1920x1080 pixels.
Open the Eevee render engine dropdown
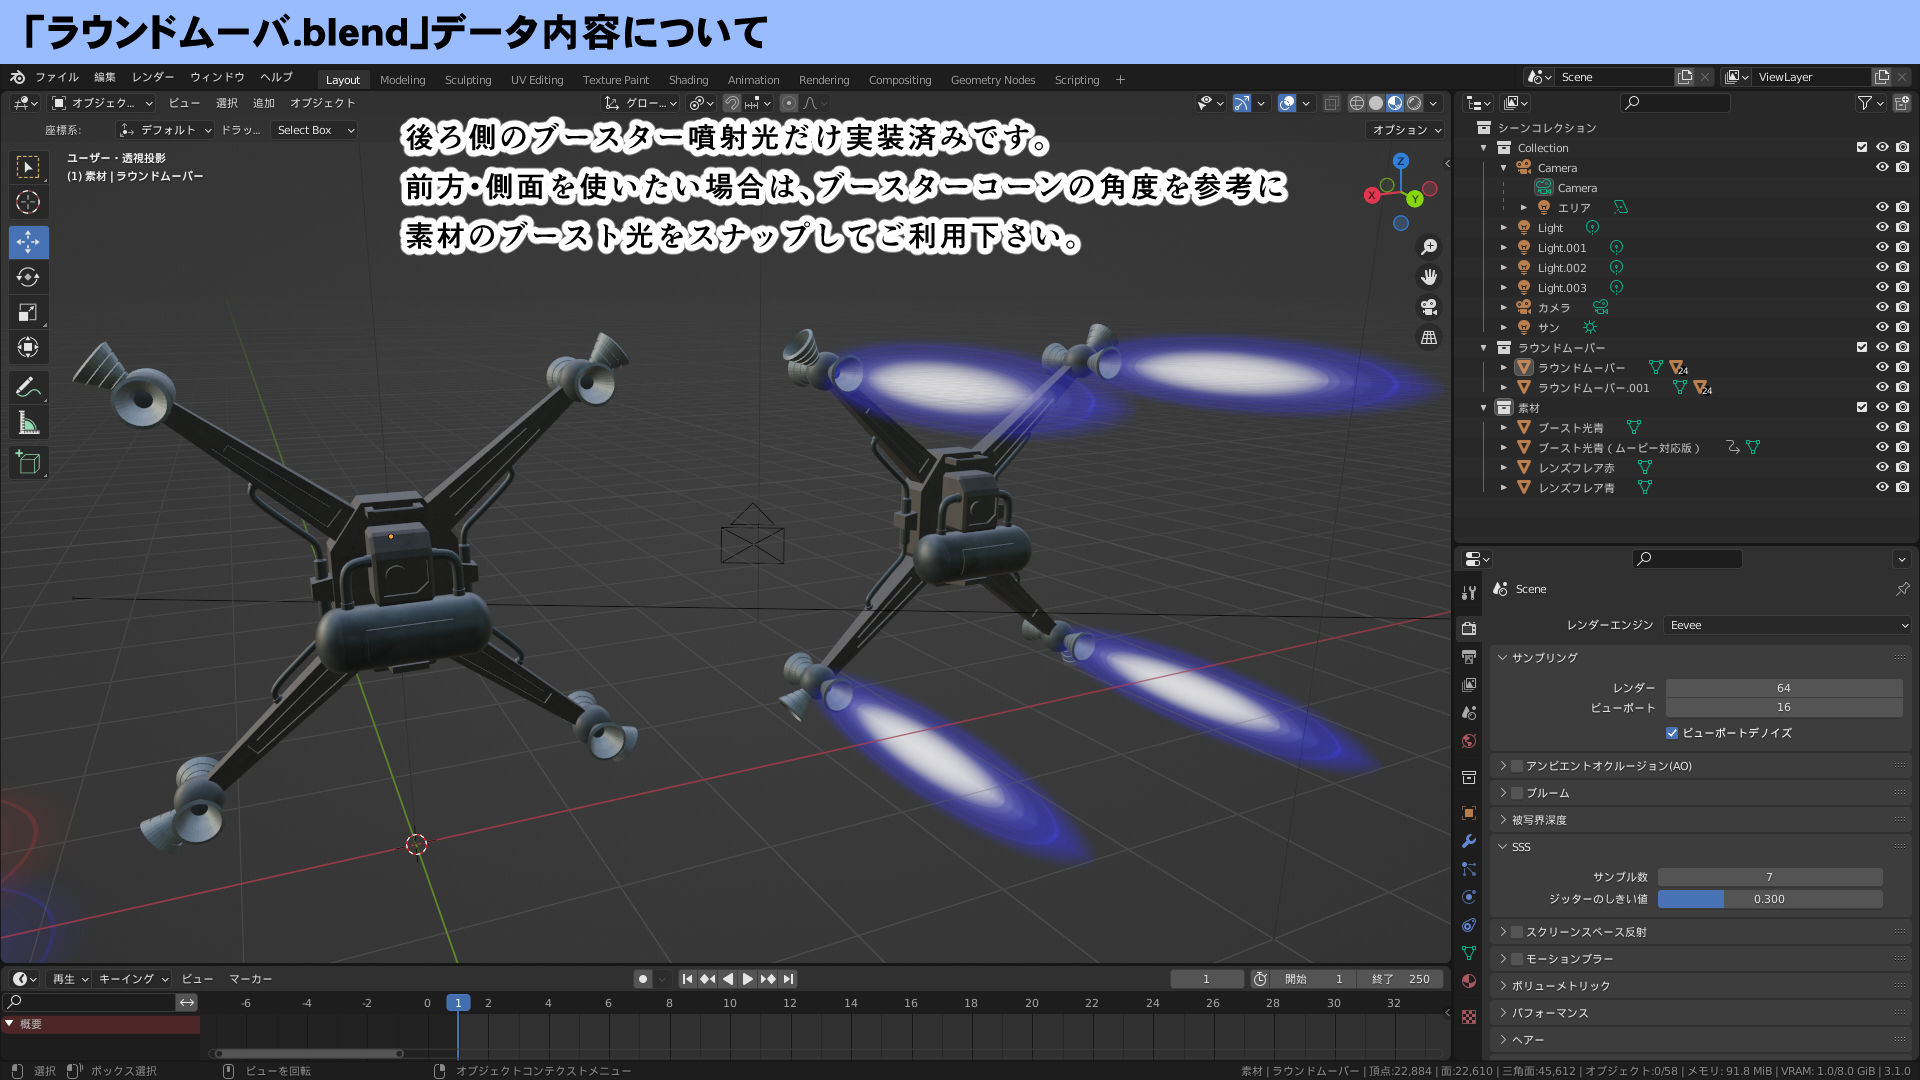(x=1786, y=624)
